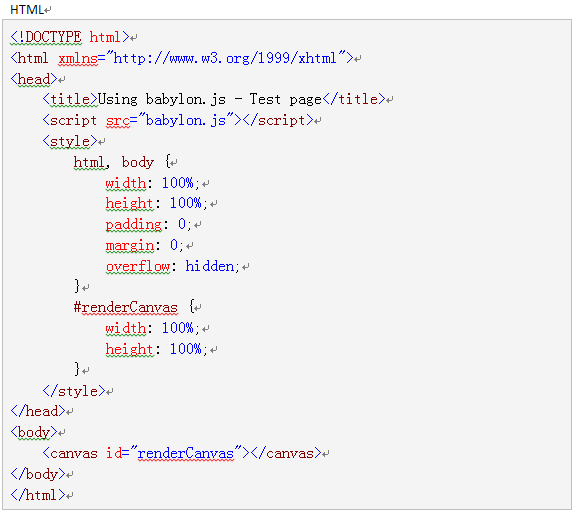This screenshot has height=514, width=581.
Task: Click the xmlns attribute in the html tag
Action: (78, 58)
